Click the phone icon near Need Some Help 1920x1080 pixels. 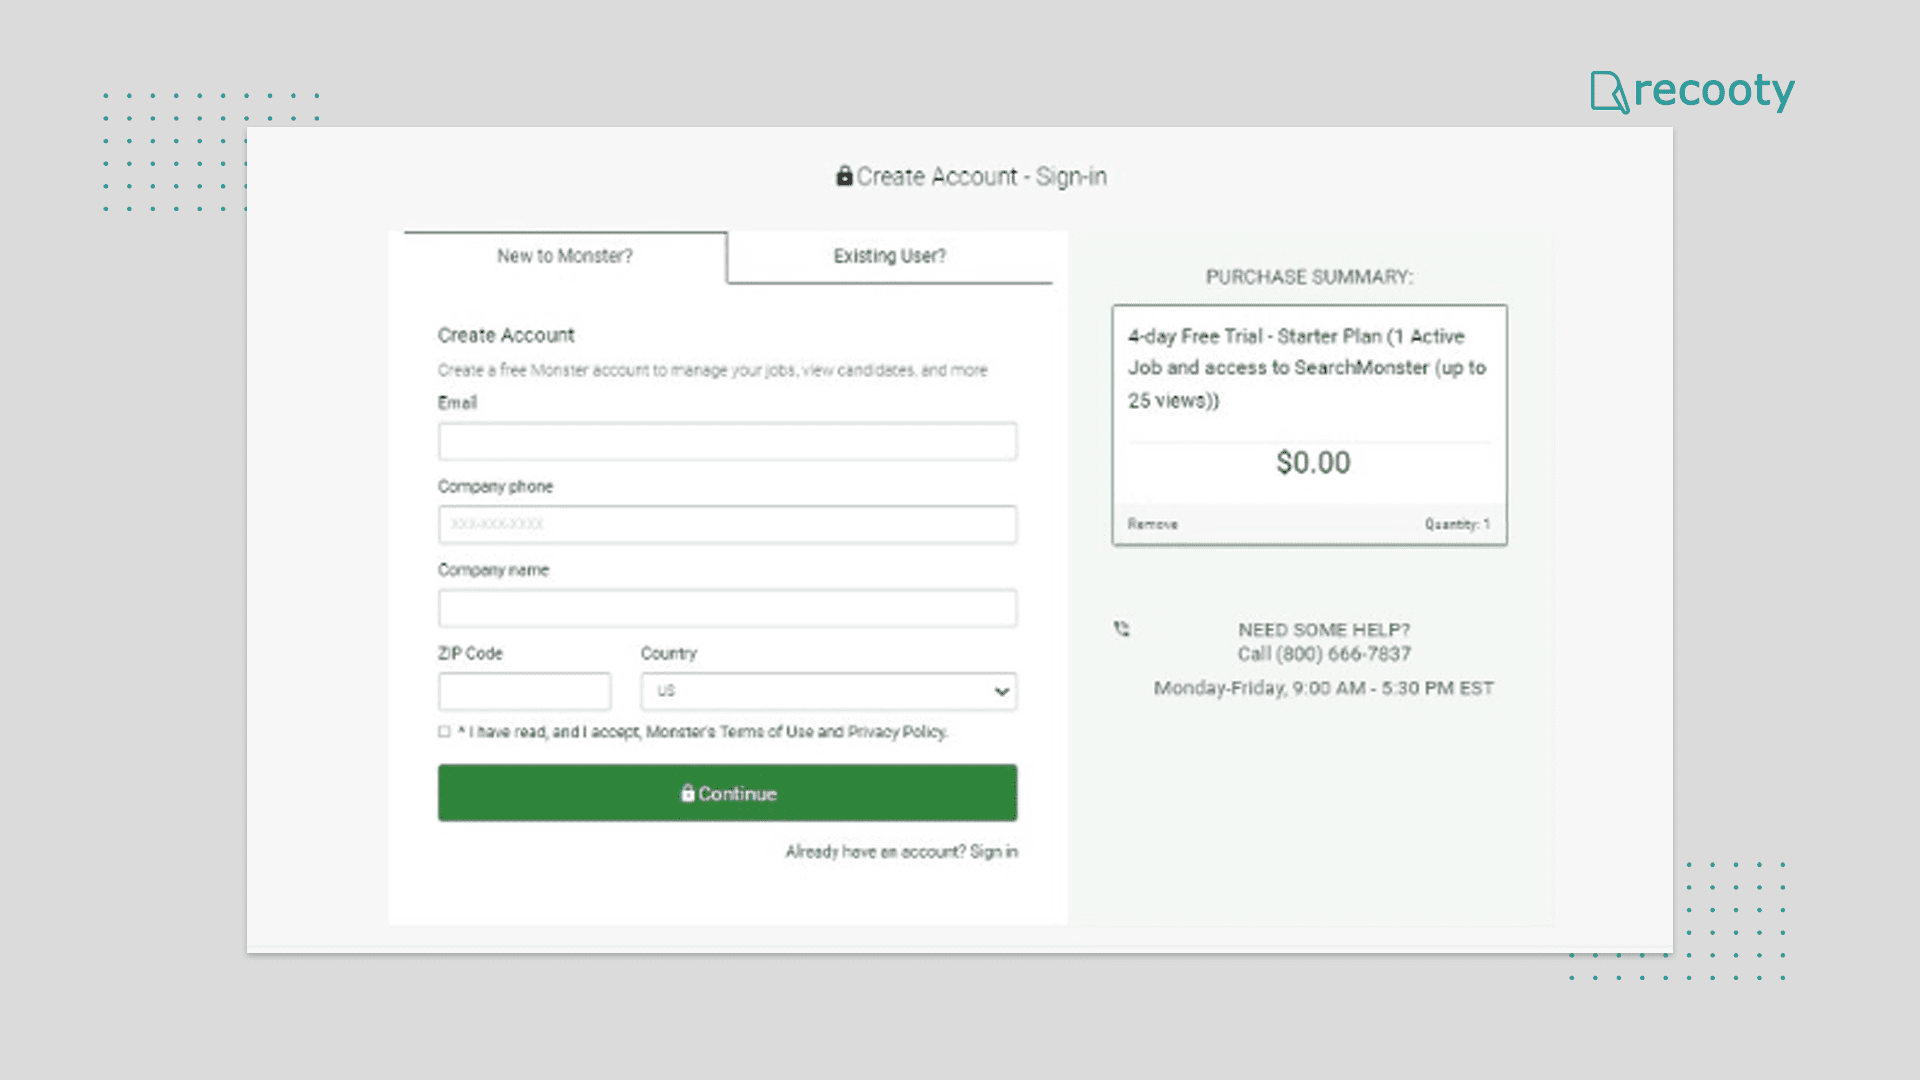tap(1122, 629)
